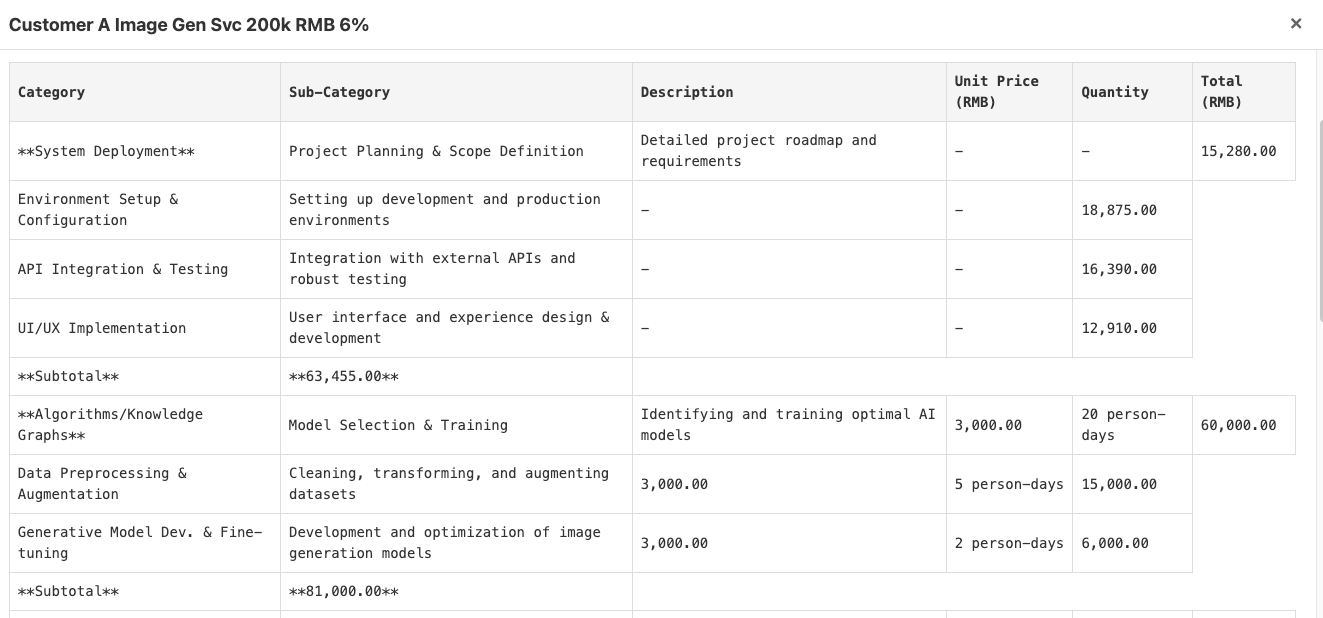Select Generative Model Dev. & Fine-tuning cell
1323x618 pixels.
point(139,543)
